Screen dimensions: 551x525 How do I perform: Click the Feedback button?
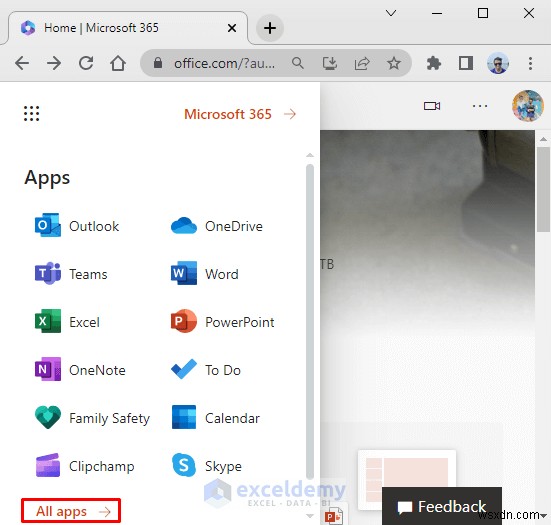[x=442, y=506]
